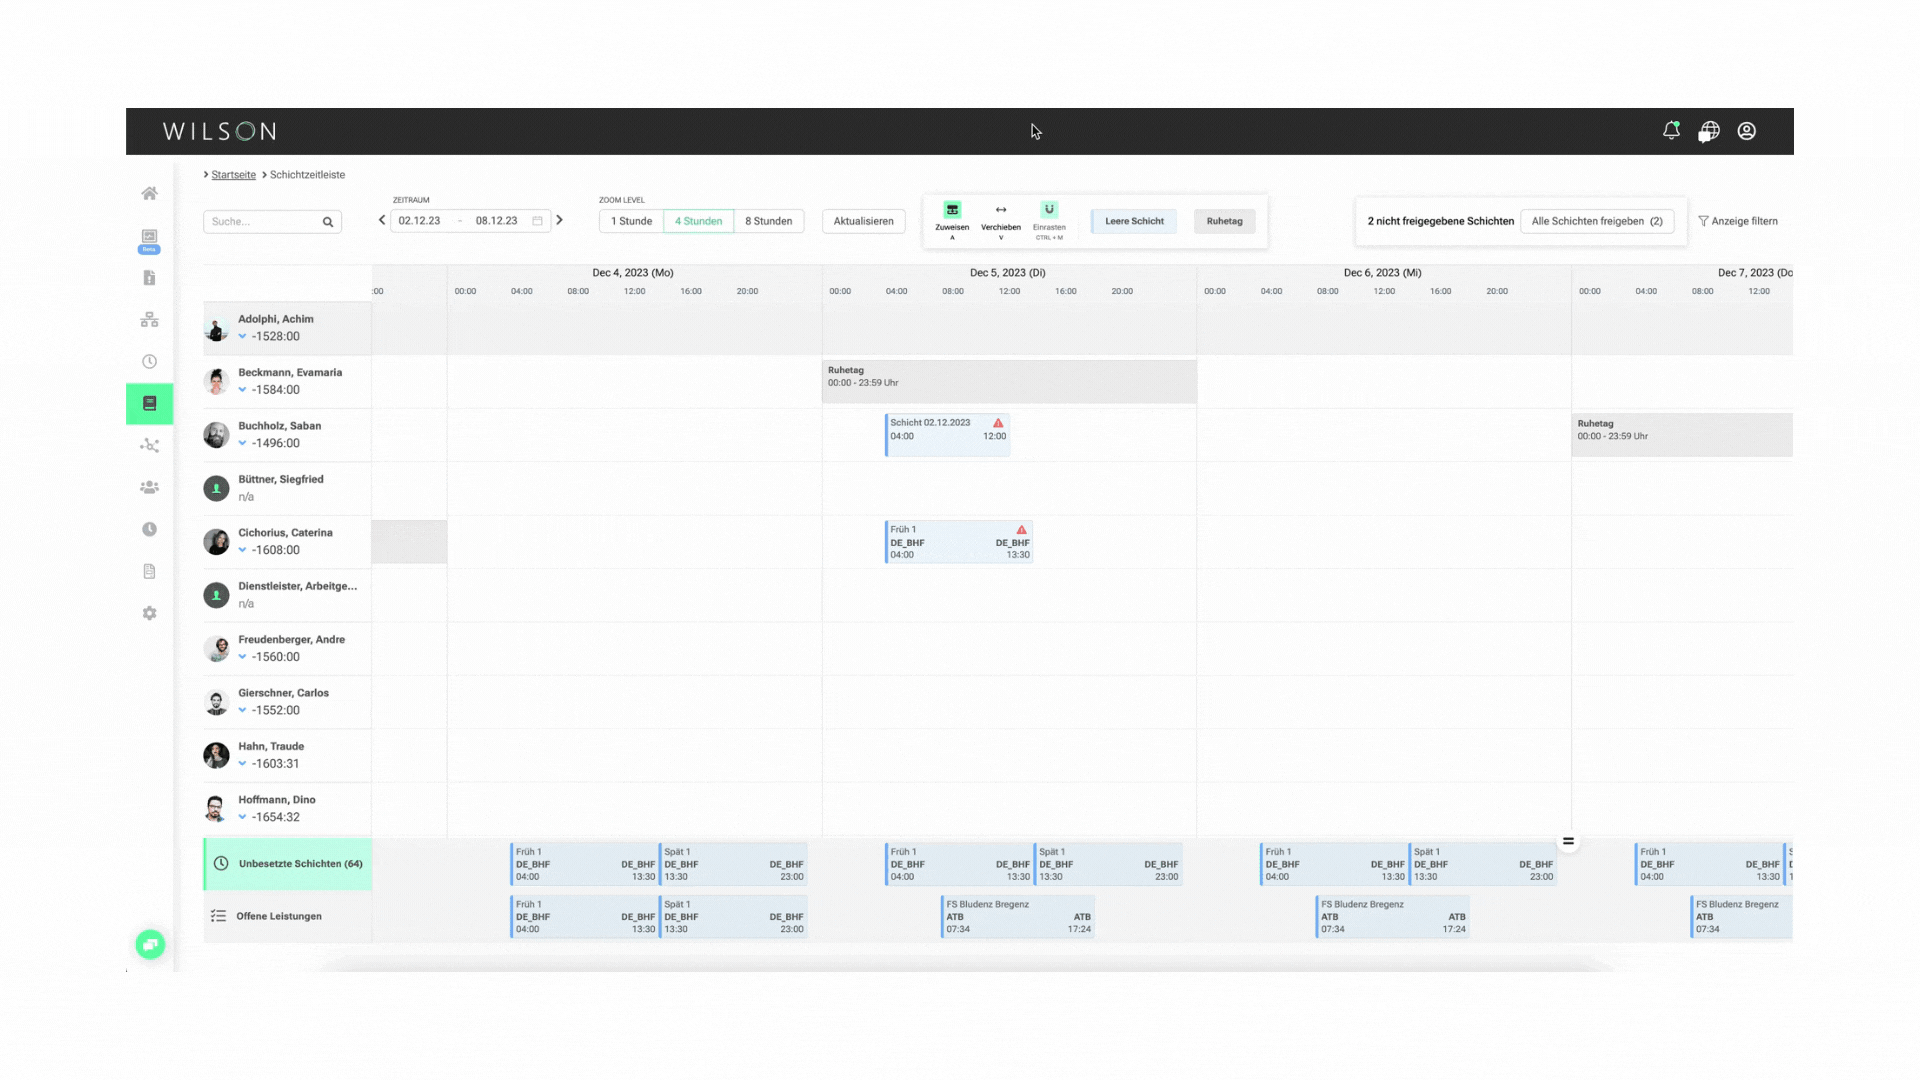The height and width of the screenshot is (1080, 1920).
Task: Select FS Bludenz Bregenz block on Dec 5
Action: [x=1018, y=917]
